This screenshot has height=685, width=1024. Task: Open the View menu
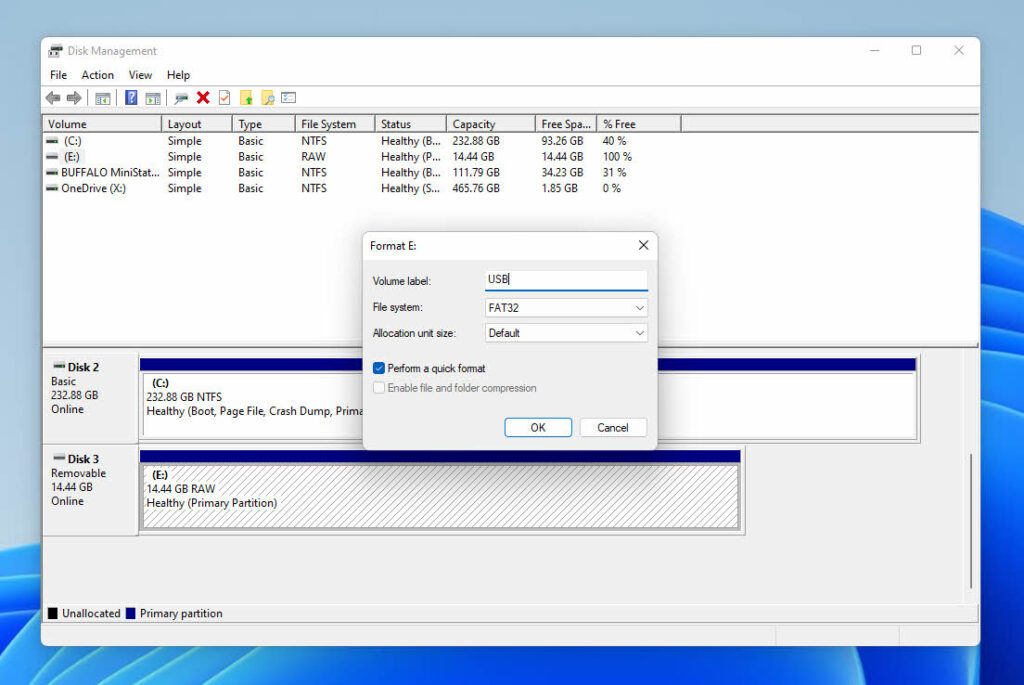click(x=140, y=75)
